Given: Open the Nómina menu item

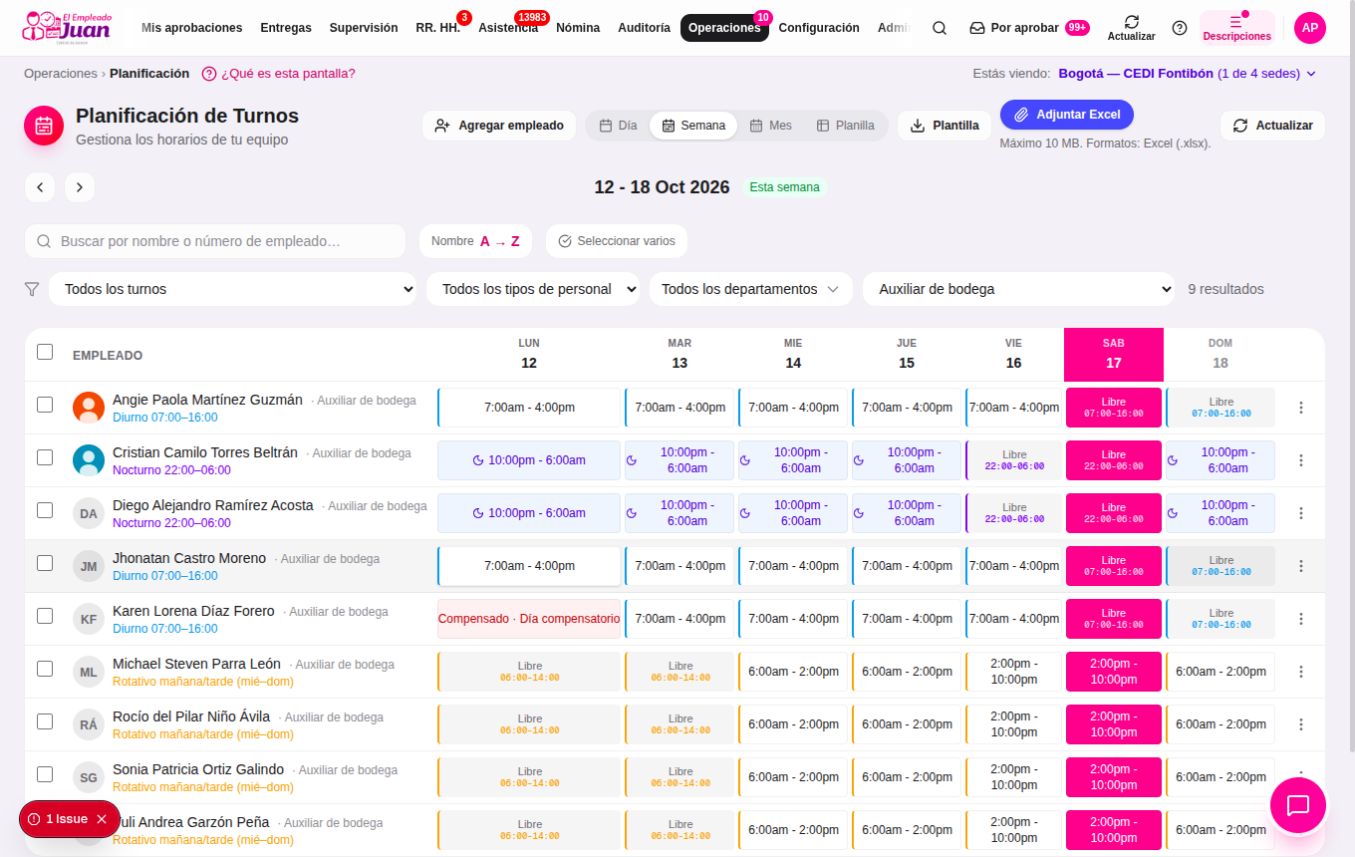Looking at the screenshot, I should pos(578,28).
